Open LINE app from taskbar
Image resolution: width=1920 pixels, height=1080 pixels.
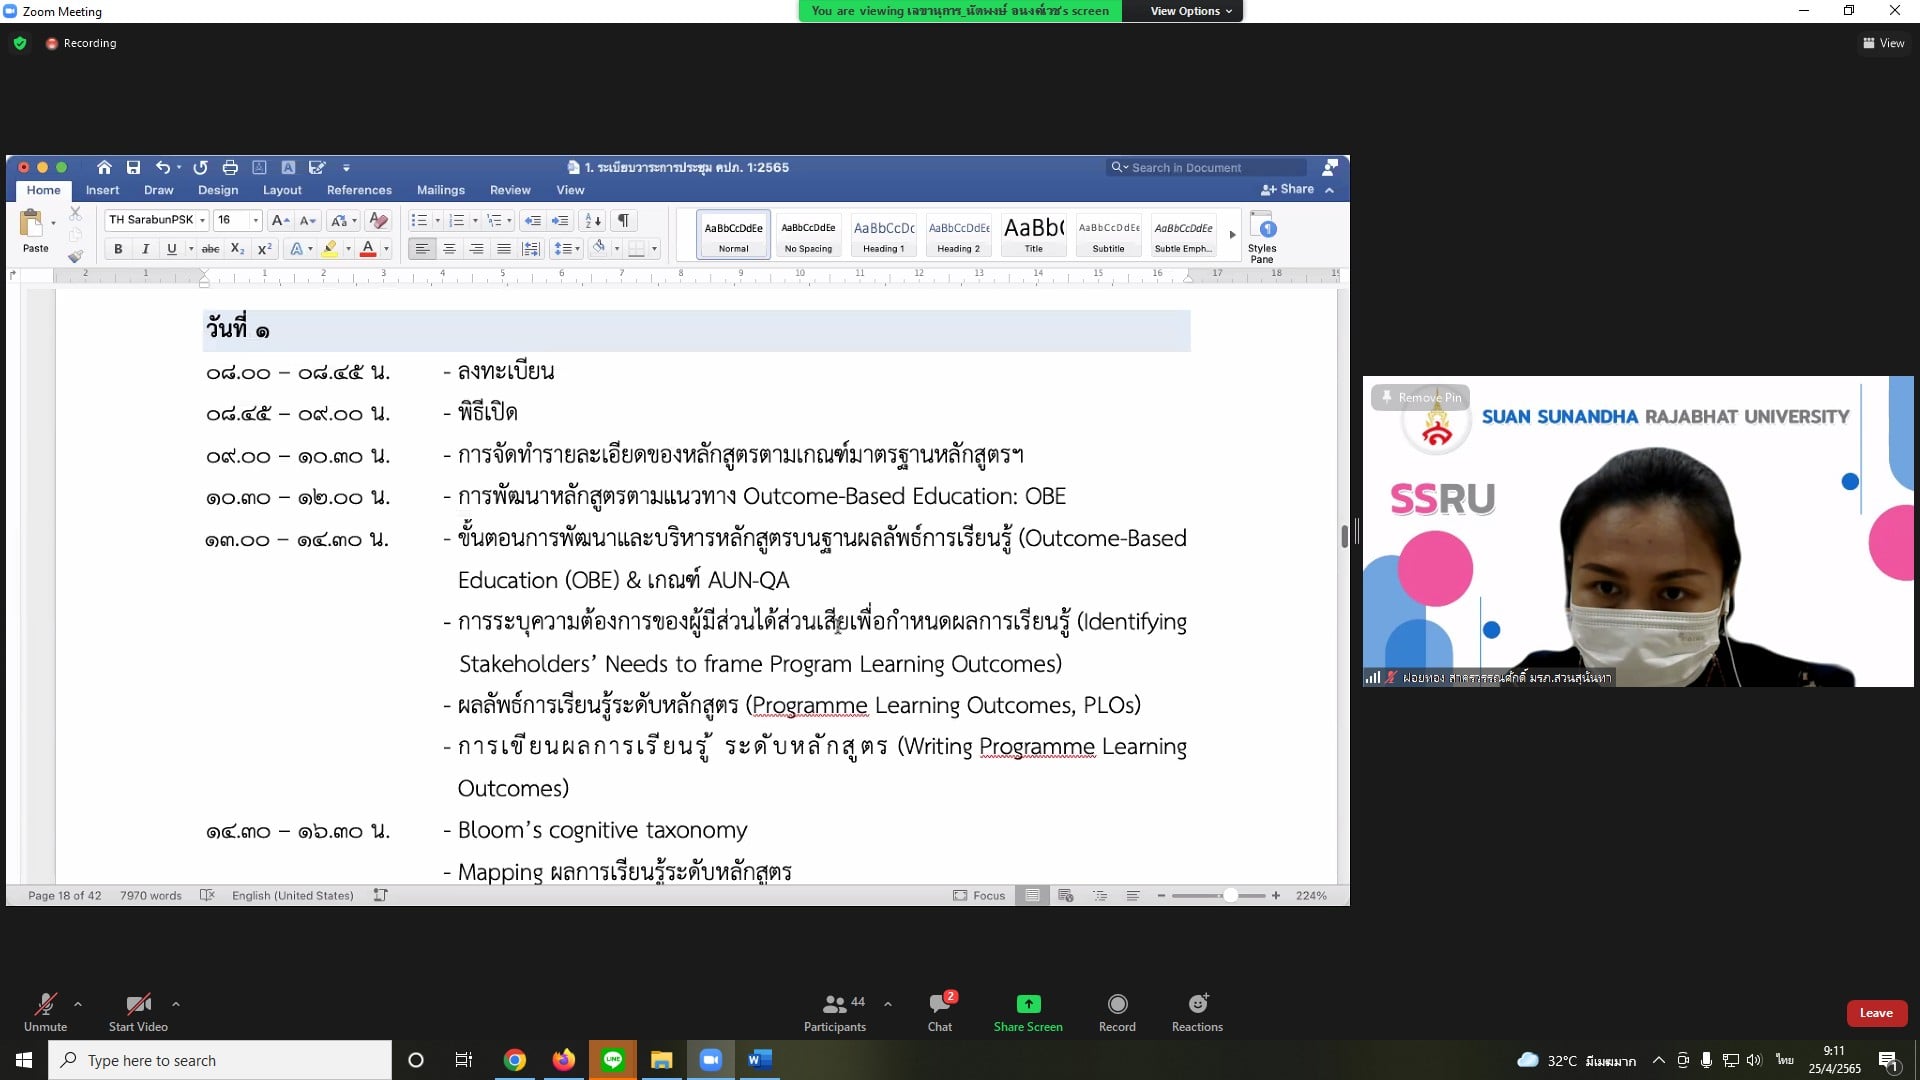pos(613,1060)
